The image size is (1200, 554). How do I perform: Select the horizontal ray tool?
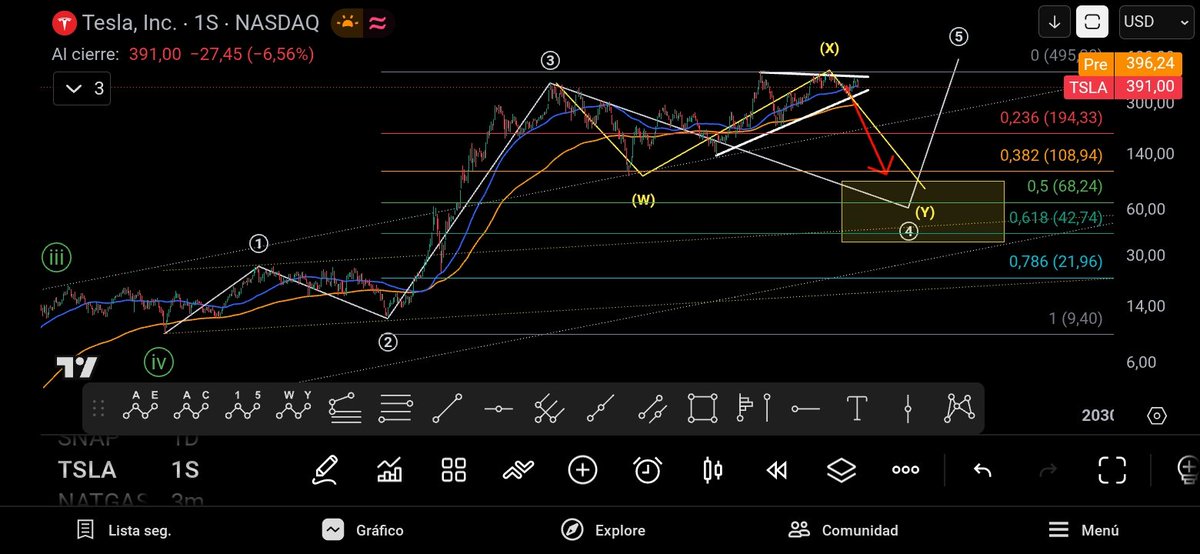click(x=805, y=408)
